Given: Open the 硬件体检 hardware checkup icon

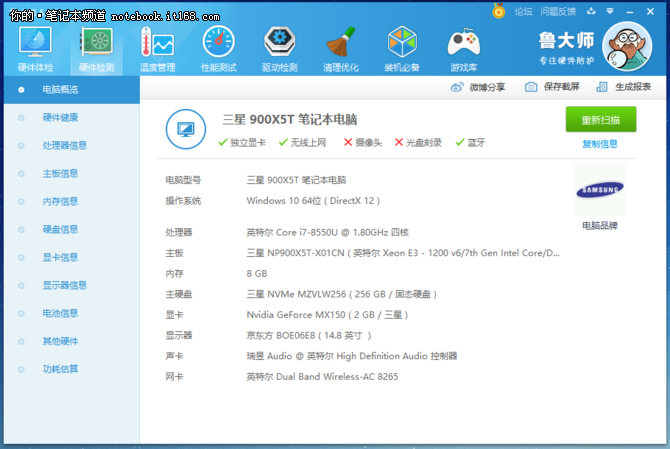Looking at the screenshot, I should [37, 46].
